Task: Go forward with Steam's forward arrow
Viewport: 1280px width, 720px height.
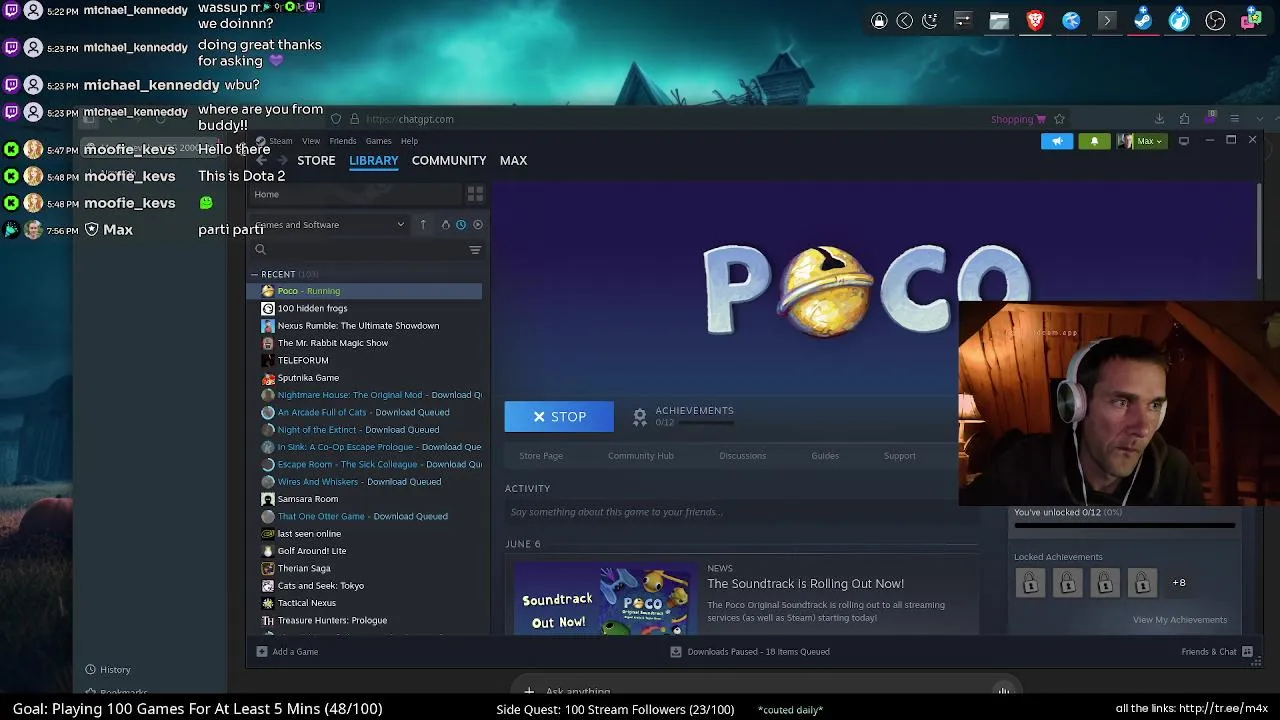Action: click(282, 160)
